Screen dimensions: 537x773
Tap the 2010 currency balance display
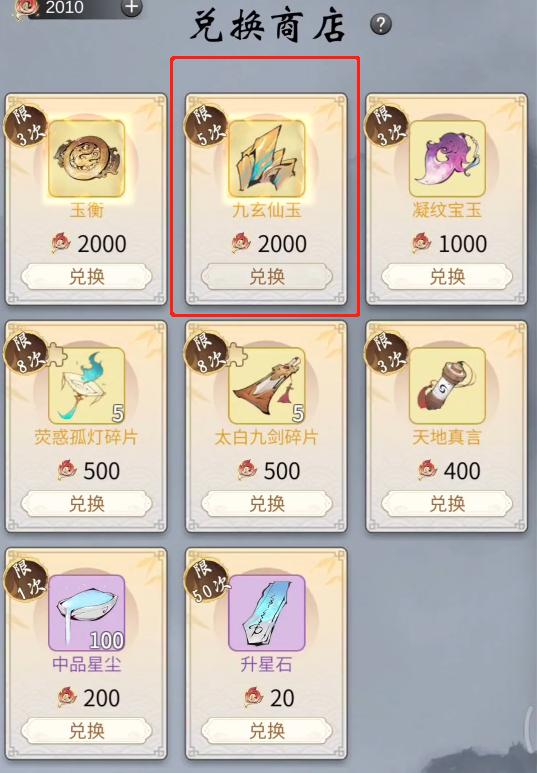(64, 7)
